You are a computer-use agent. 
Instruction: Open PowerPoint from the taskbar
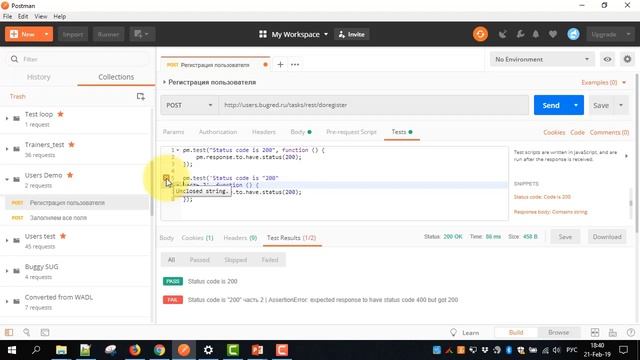[x=257, y=350]
